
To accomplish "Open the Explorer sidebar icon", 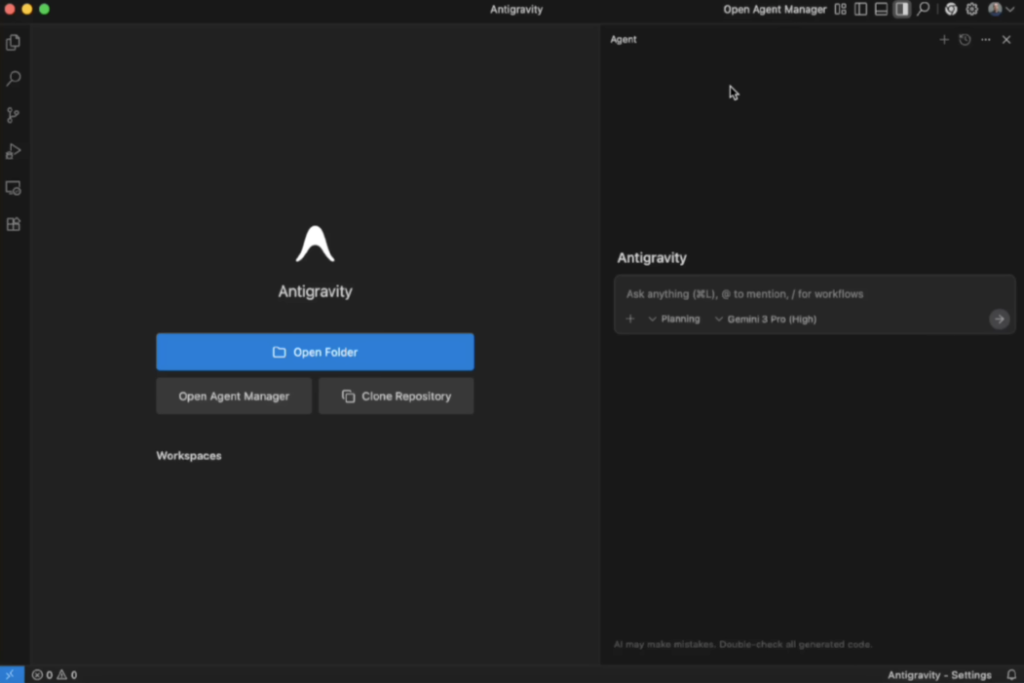I will [x=13, y=42].
